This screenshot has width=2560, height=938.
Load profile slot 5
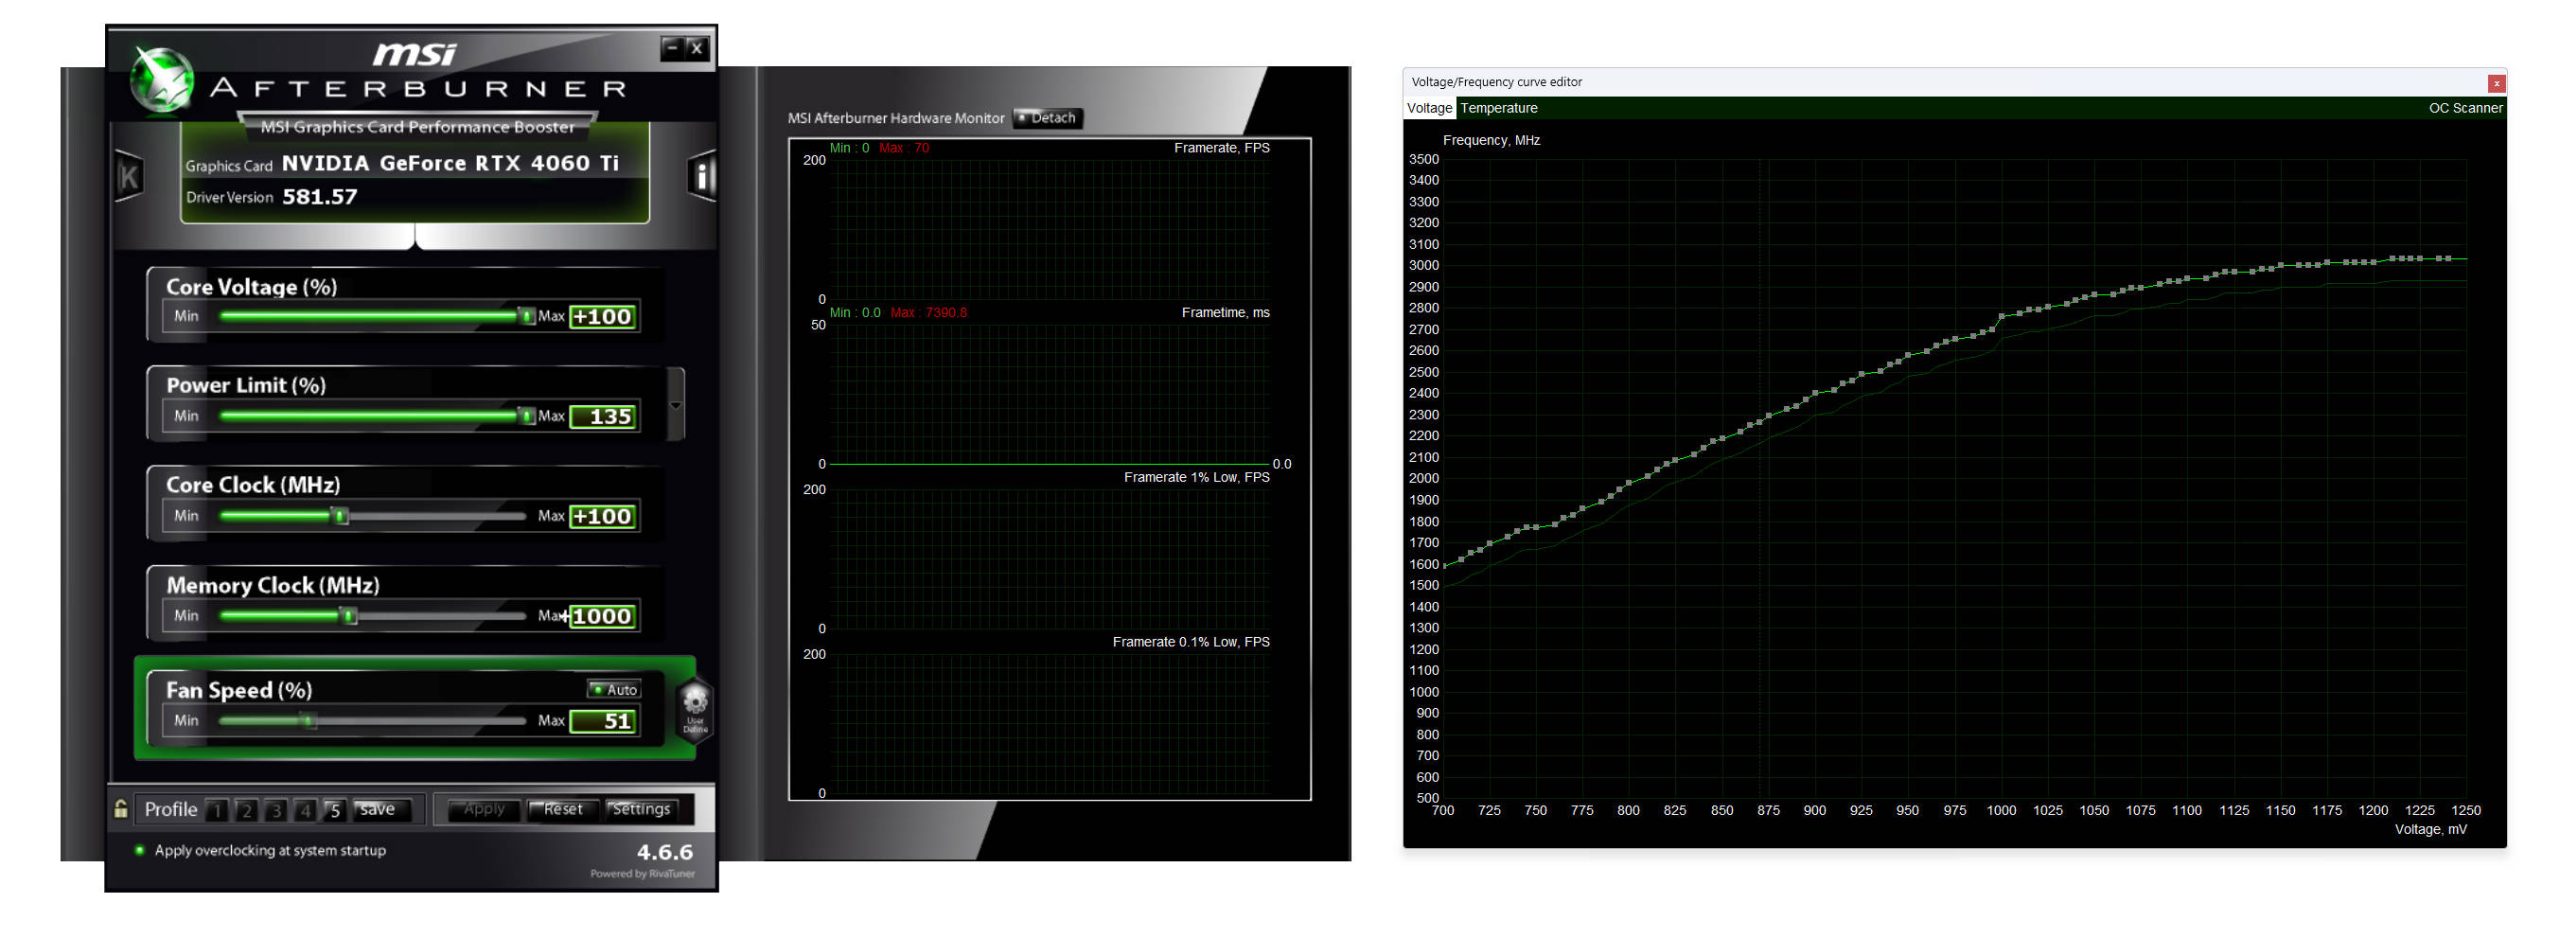pos(335,810)
